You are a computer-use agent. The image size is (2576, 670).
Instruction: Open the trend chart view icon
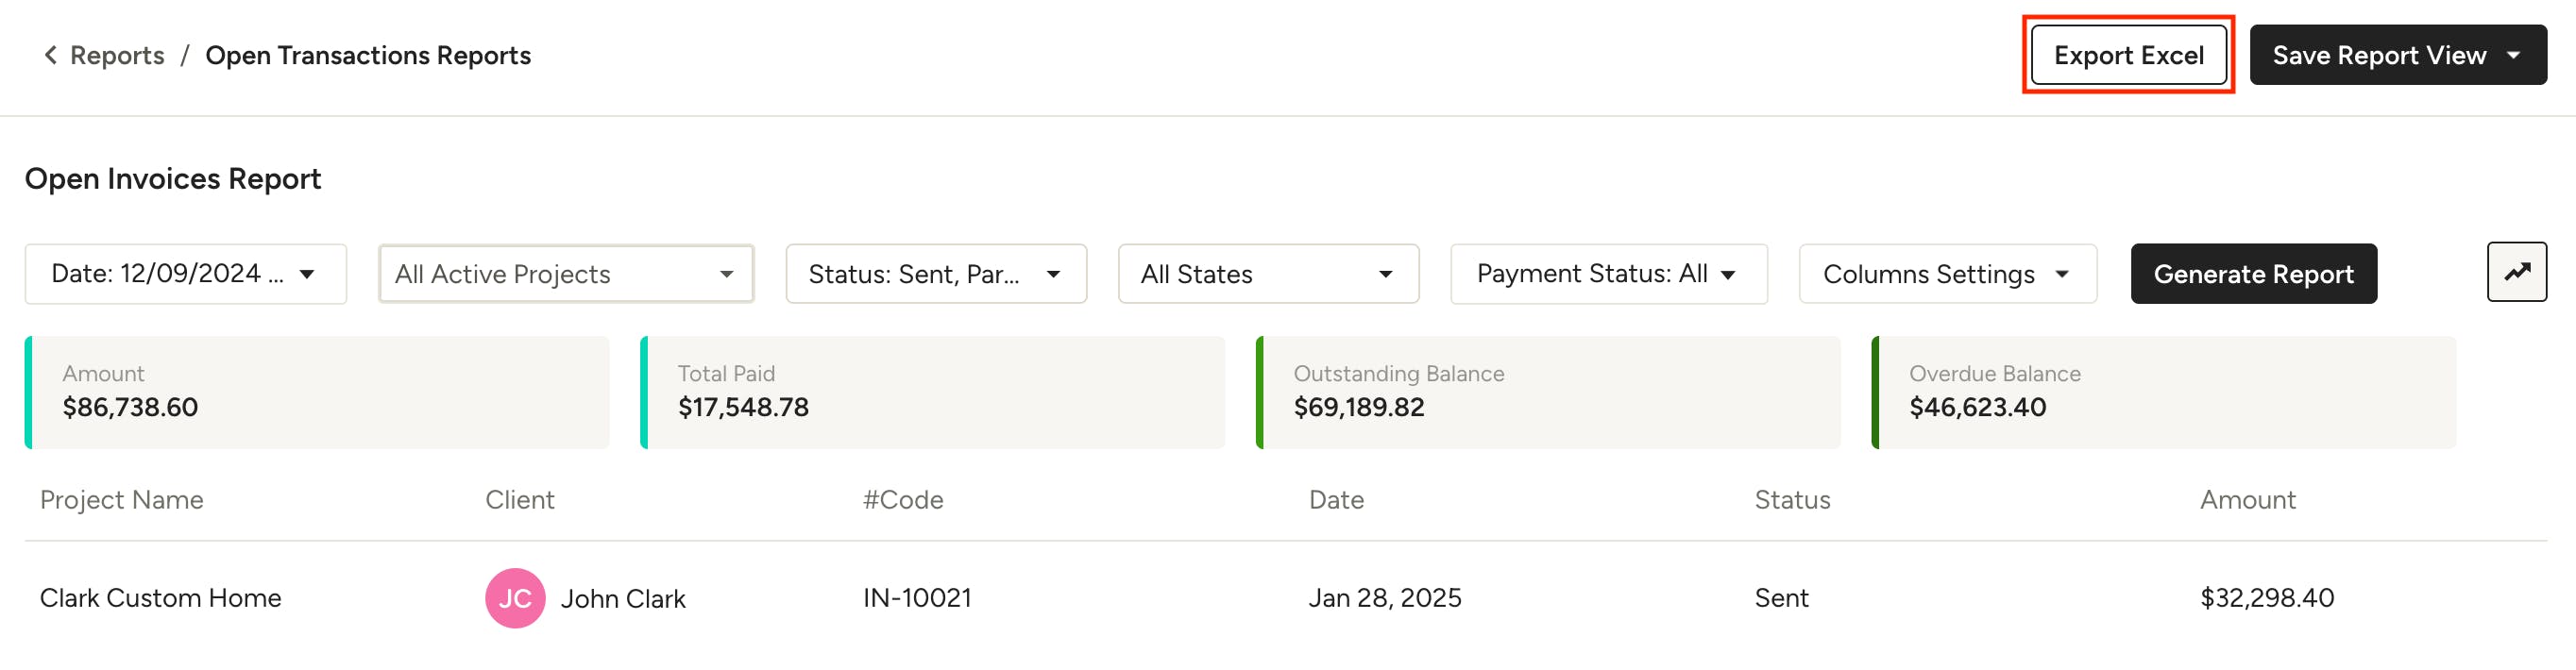pos(2516,272)
